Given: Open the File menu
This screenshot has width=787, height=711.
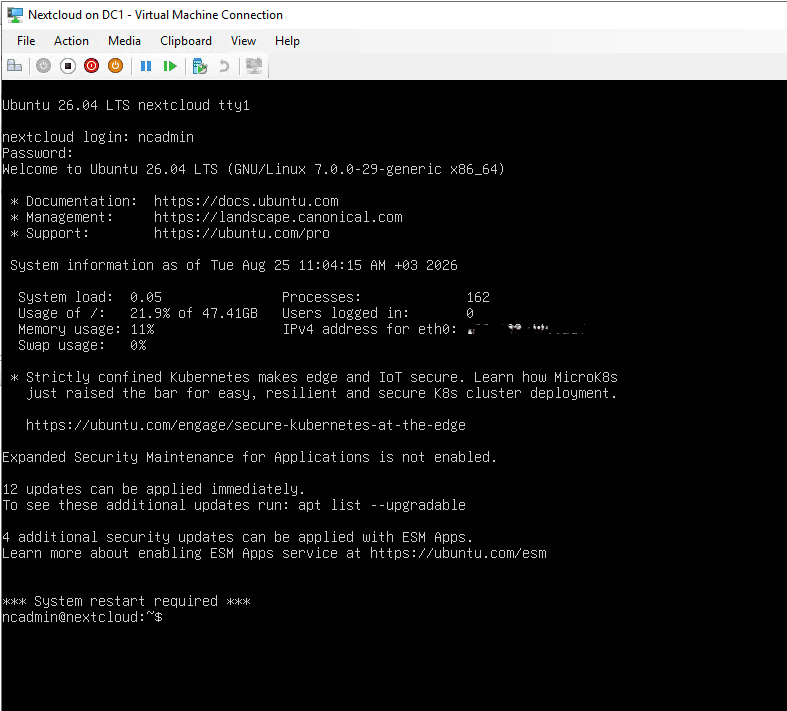Looking at the screenshot, I should pyautogui.click(x=26, y=41).
